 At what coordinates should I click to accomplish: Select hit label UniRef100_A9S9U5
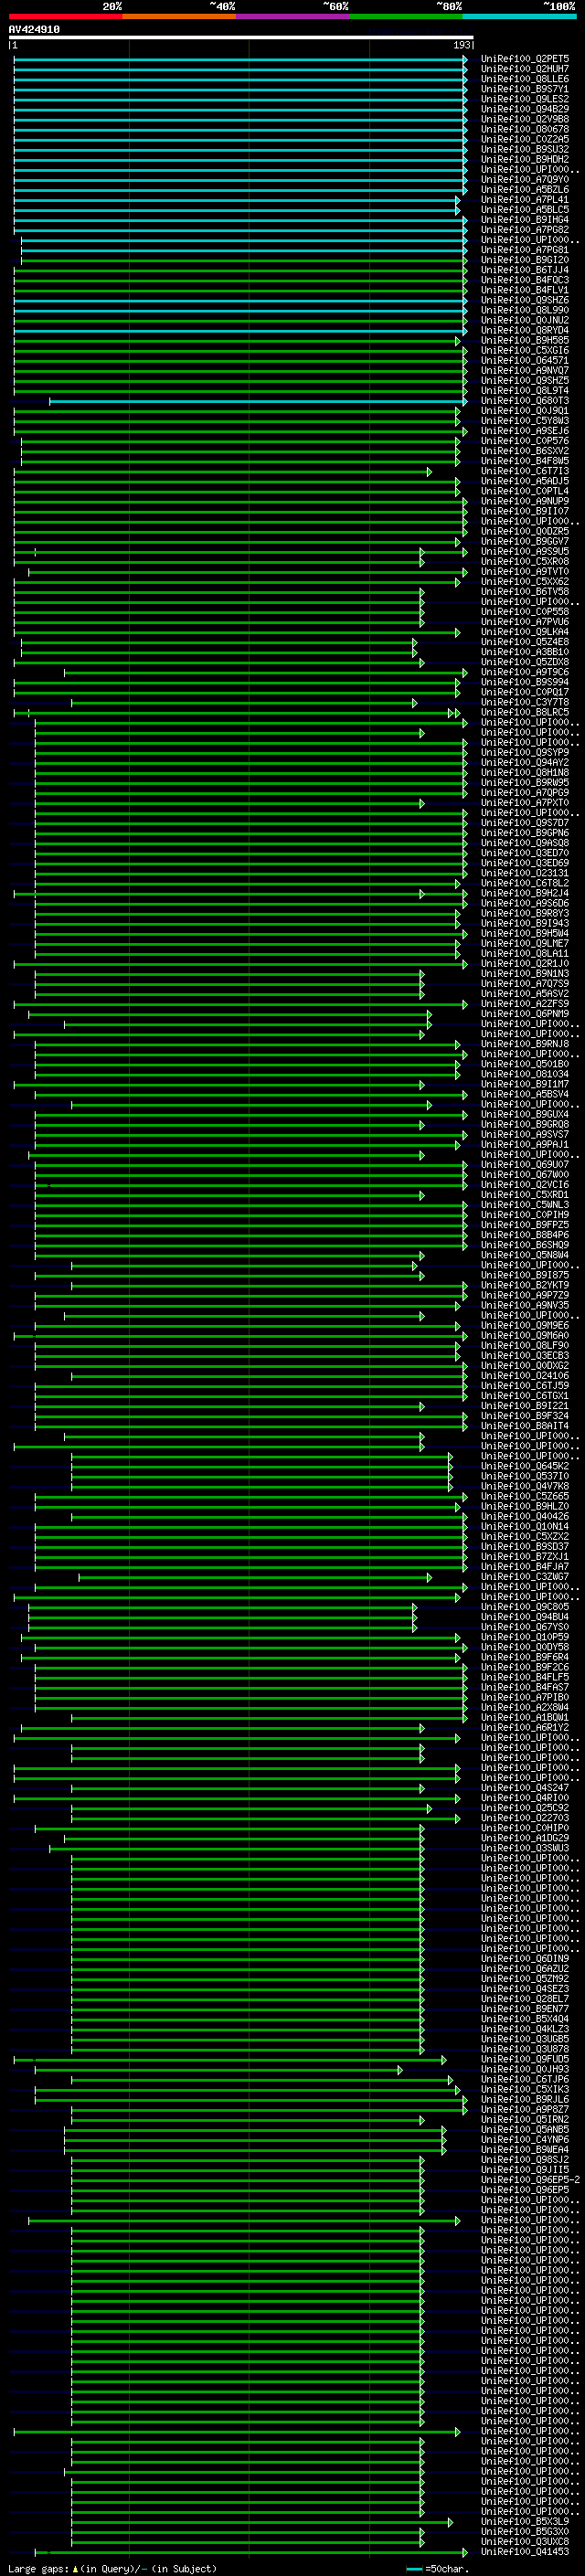(x=525, y=551)
